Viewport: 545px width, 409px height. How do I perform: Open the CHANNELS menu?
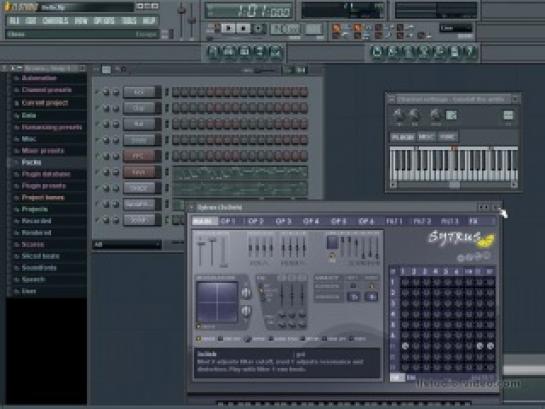[x=55, y=21]
